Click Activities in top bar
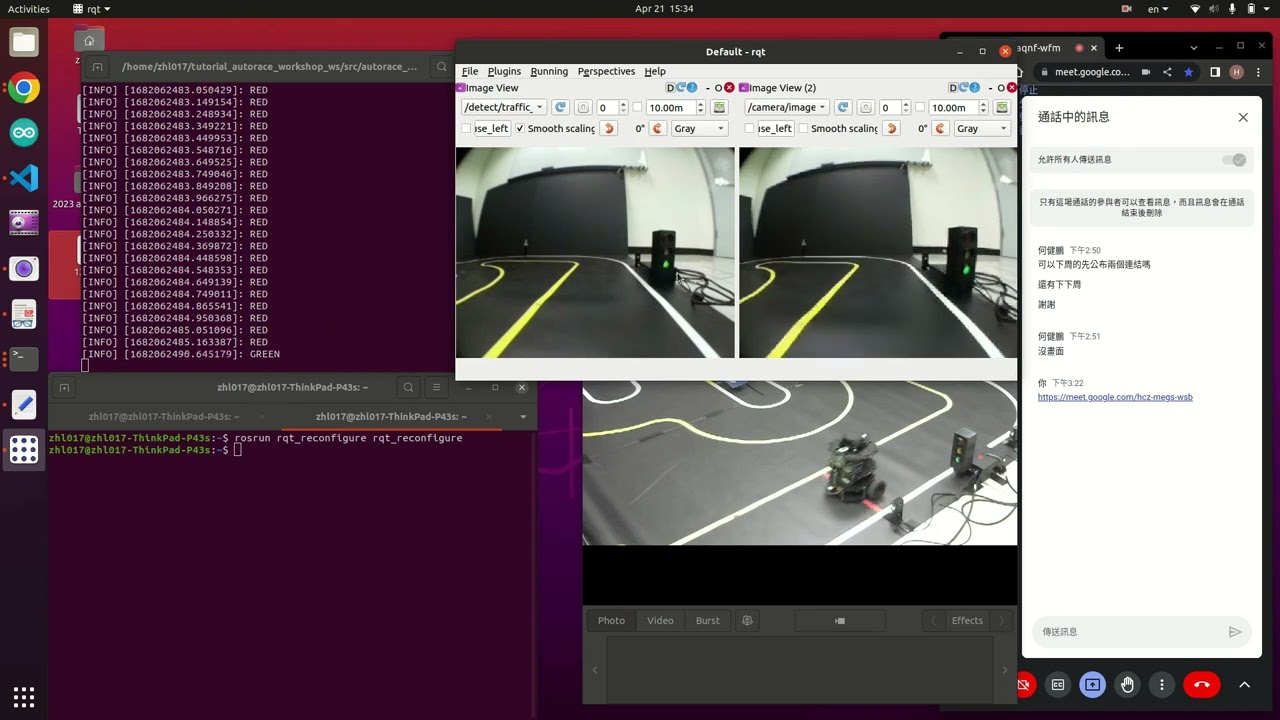The image size is (1280, 720). click(29, 9)
